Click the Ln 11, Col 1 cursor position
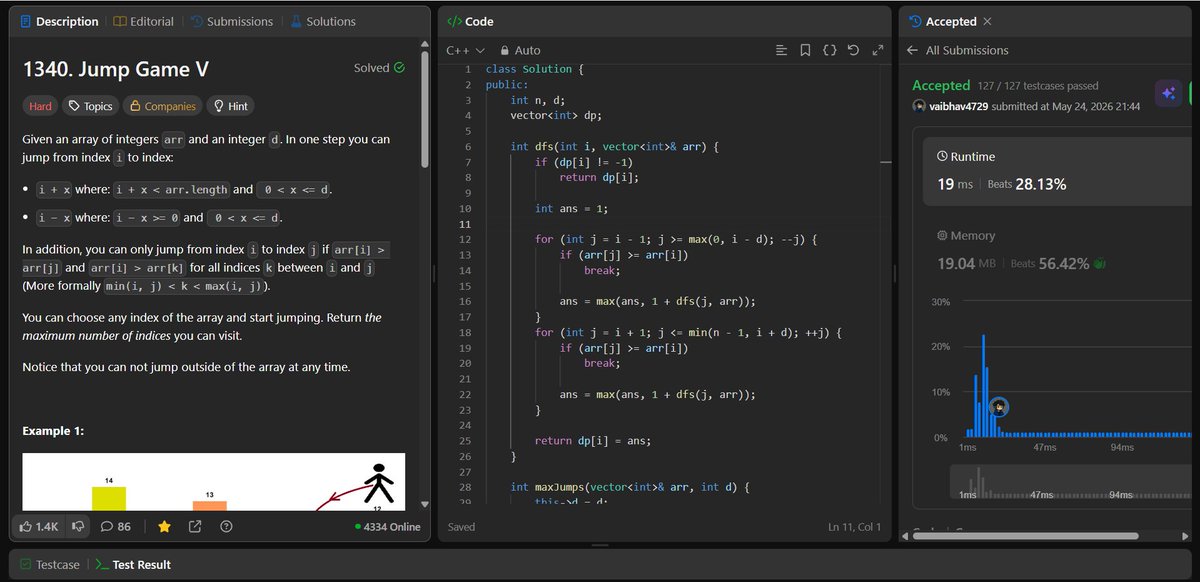 pyautogui.click(x=856, y=527)
